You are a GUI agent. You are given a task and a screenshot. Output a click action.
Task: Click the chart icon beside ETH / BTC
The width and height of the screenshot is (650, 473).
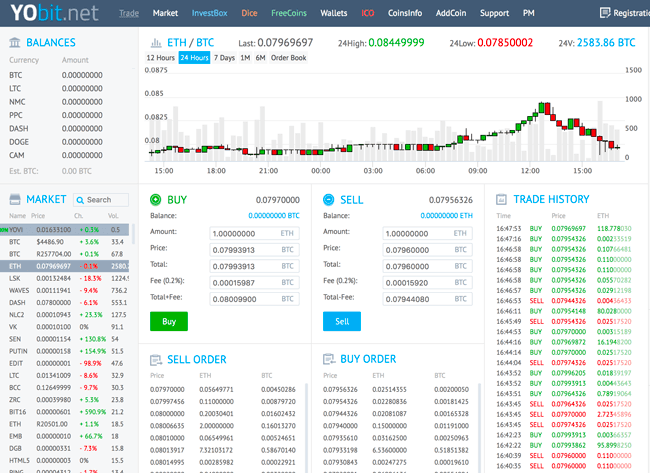click(x=155, y=42)
